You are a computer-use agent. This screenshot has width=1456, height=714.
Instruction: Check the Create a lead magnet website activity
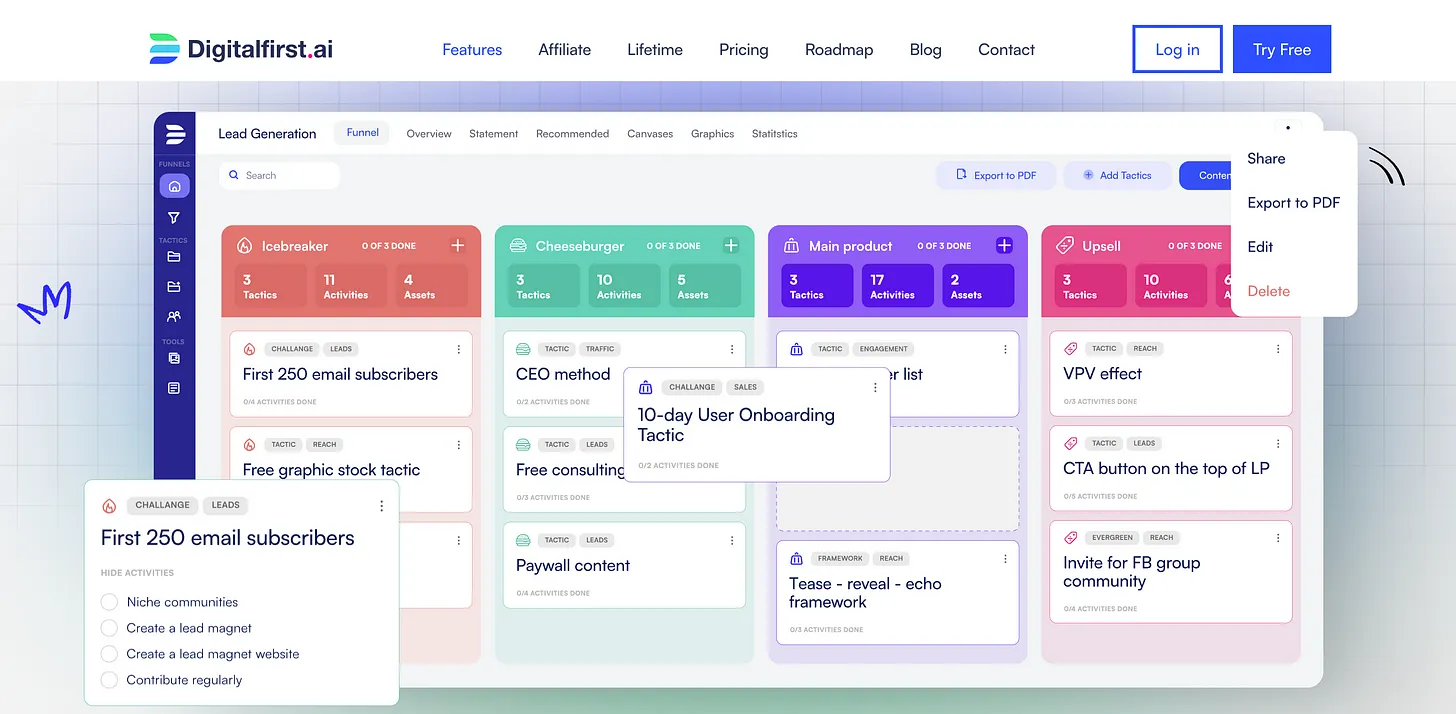click(109, 654)
